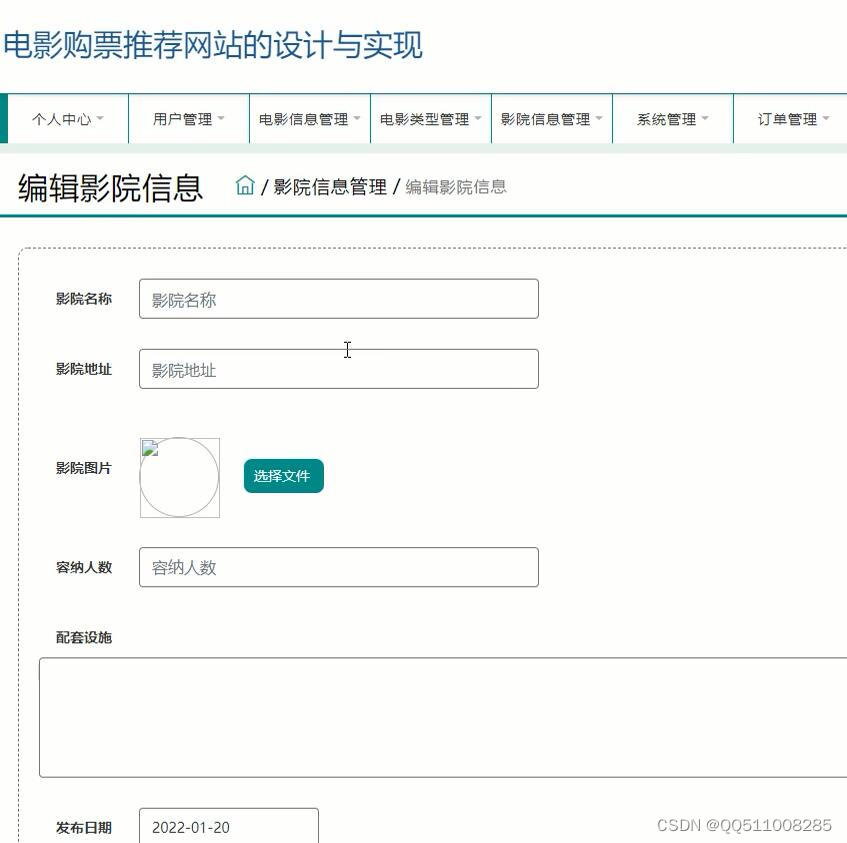Click the 配套设施 field label
The height and width of the screenshot is (843, 847).
[x=84, y=637]
